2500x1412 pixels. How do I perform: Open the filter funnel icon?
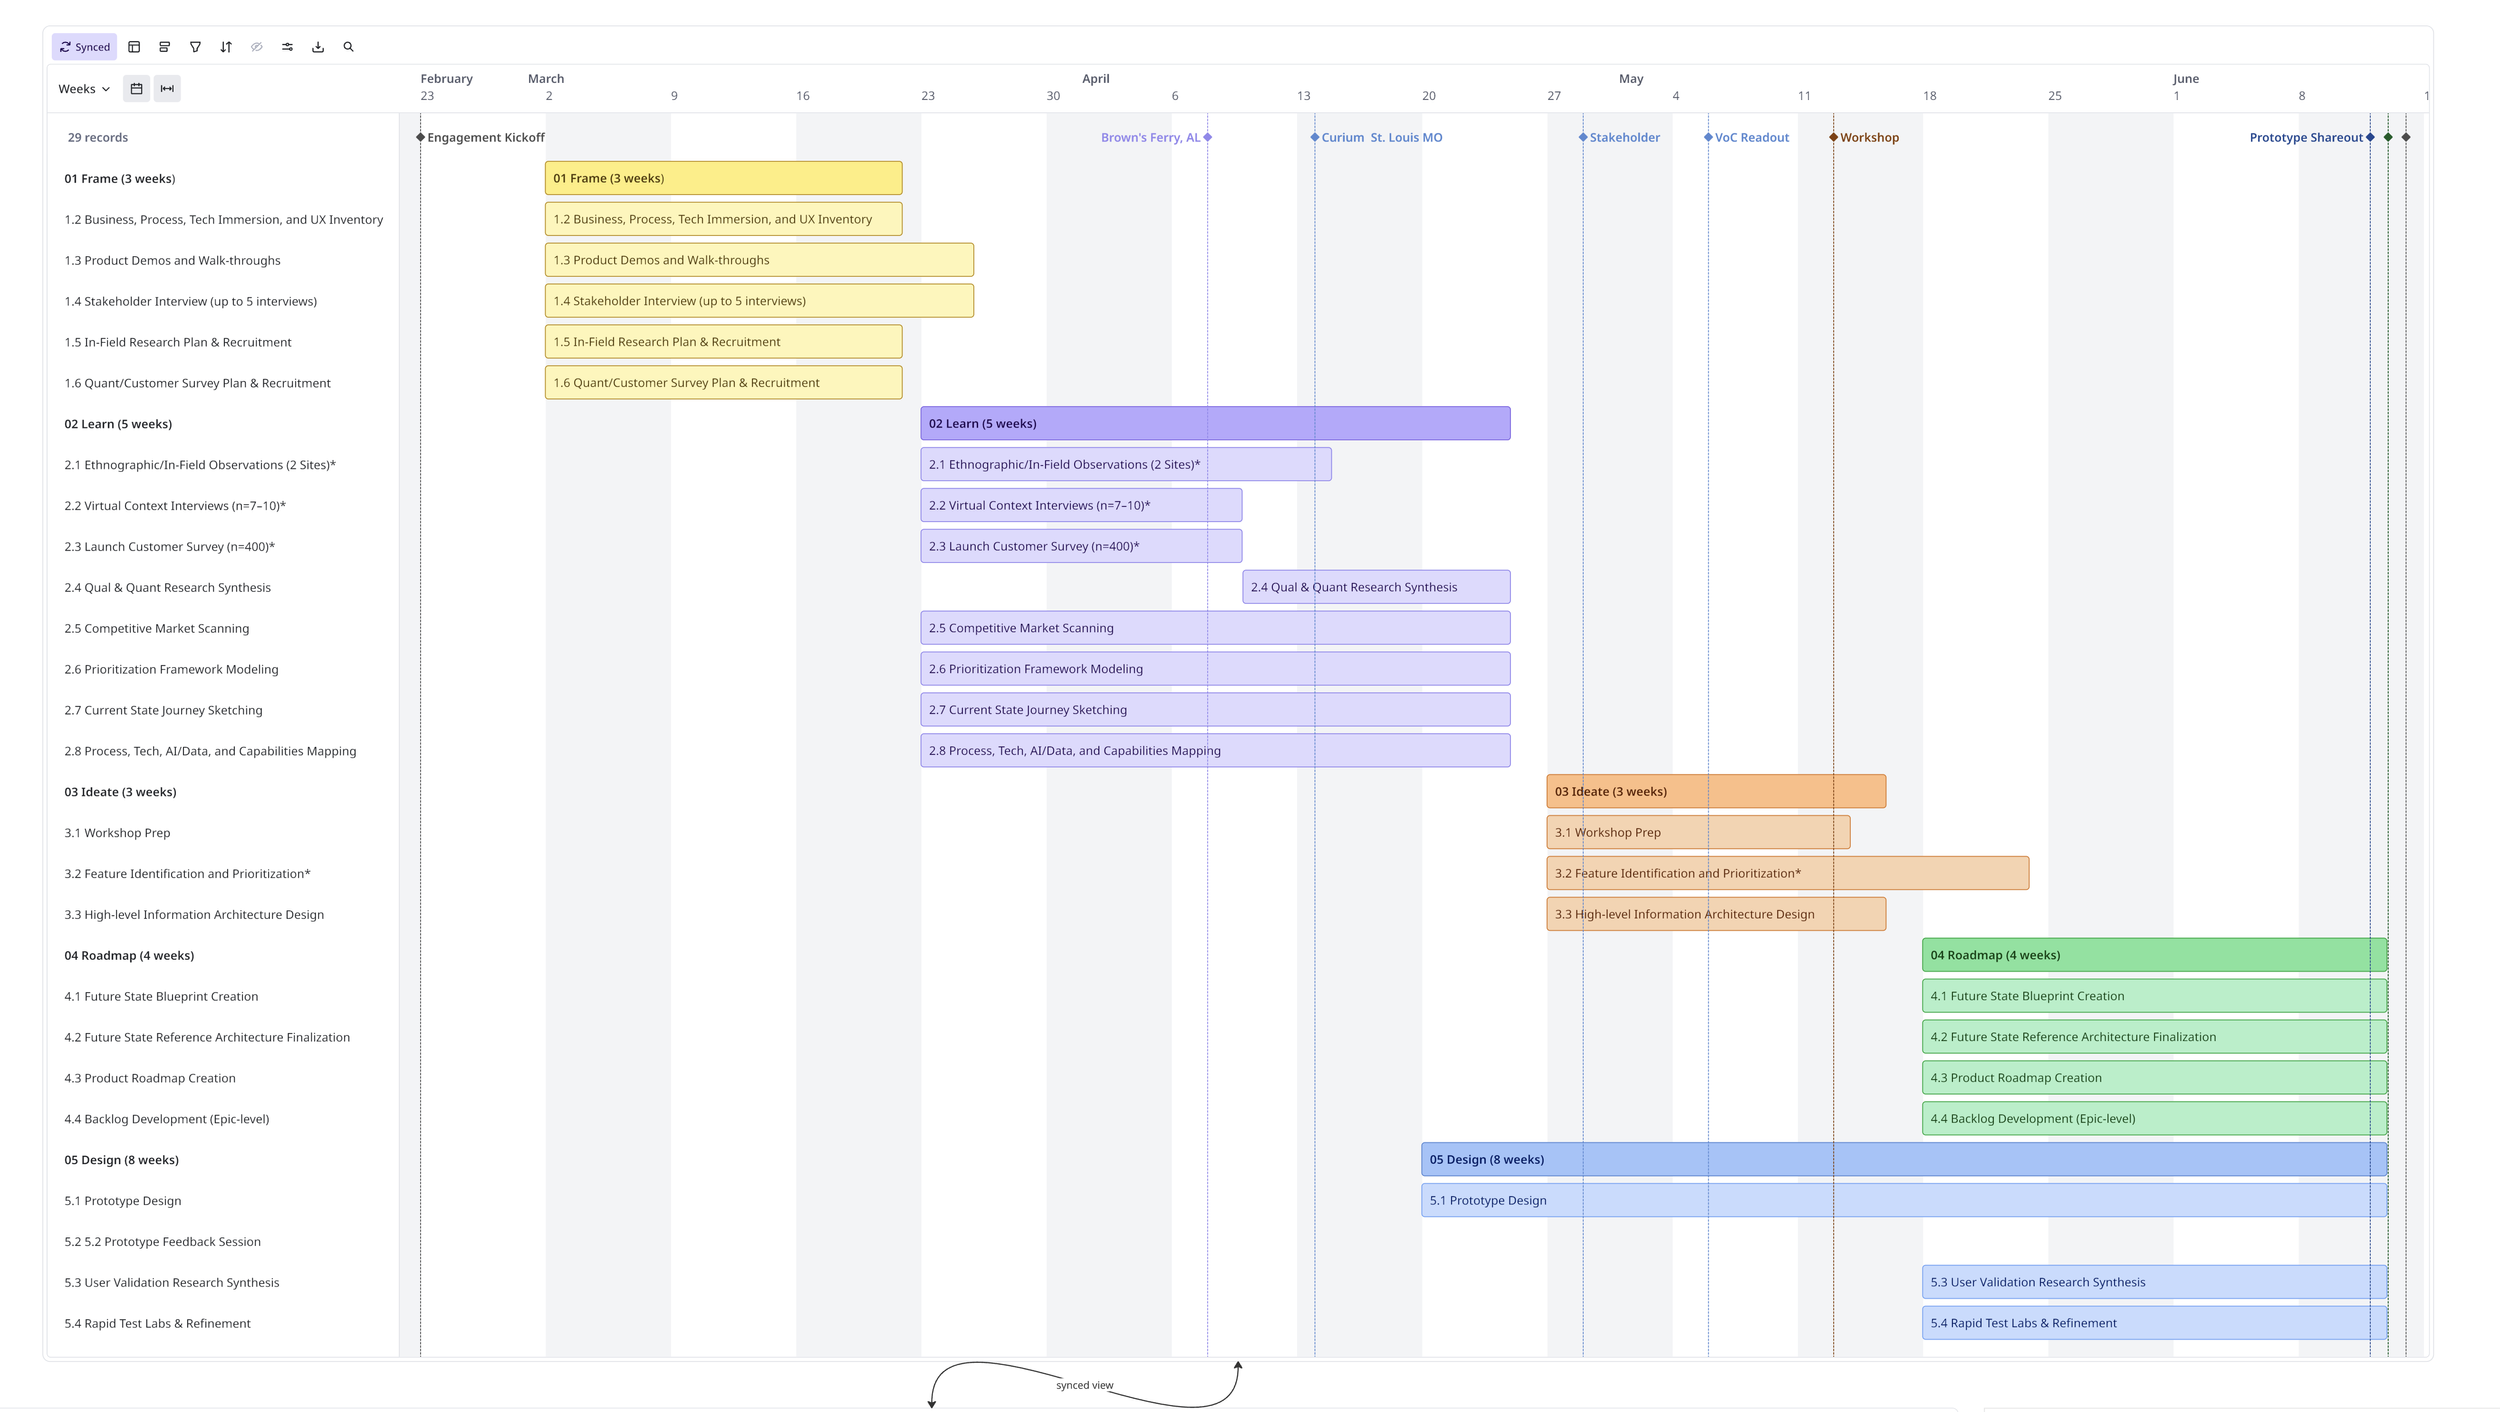point(196,47)
